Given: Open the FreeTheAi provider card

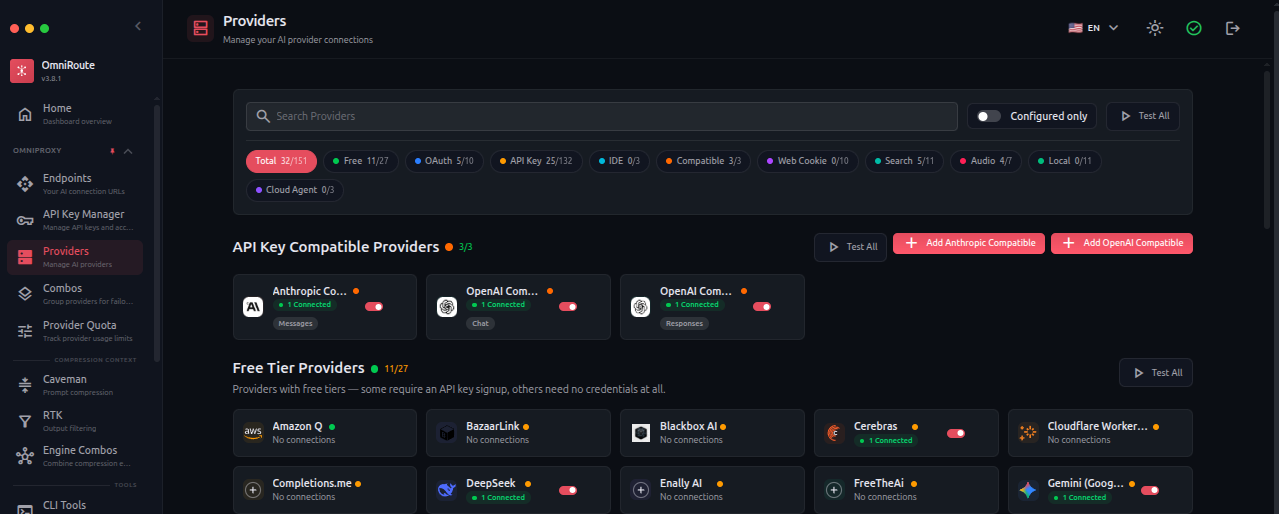Looking at the screenshot, I should click(x=906, y=490).
